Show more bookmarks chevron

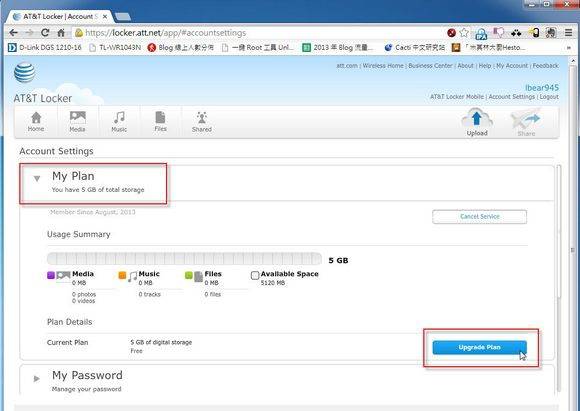pyautogui.click(x=569, y=48)
